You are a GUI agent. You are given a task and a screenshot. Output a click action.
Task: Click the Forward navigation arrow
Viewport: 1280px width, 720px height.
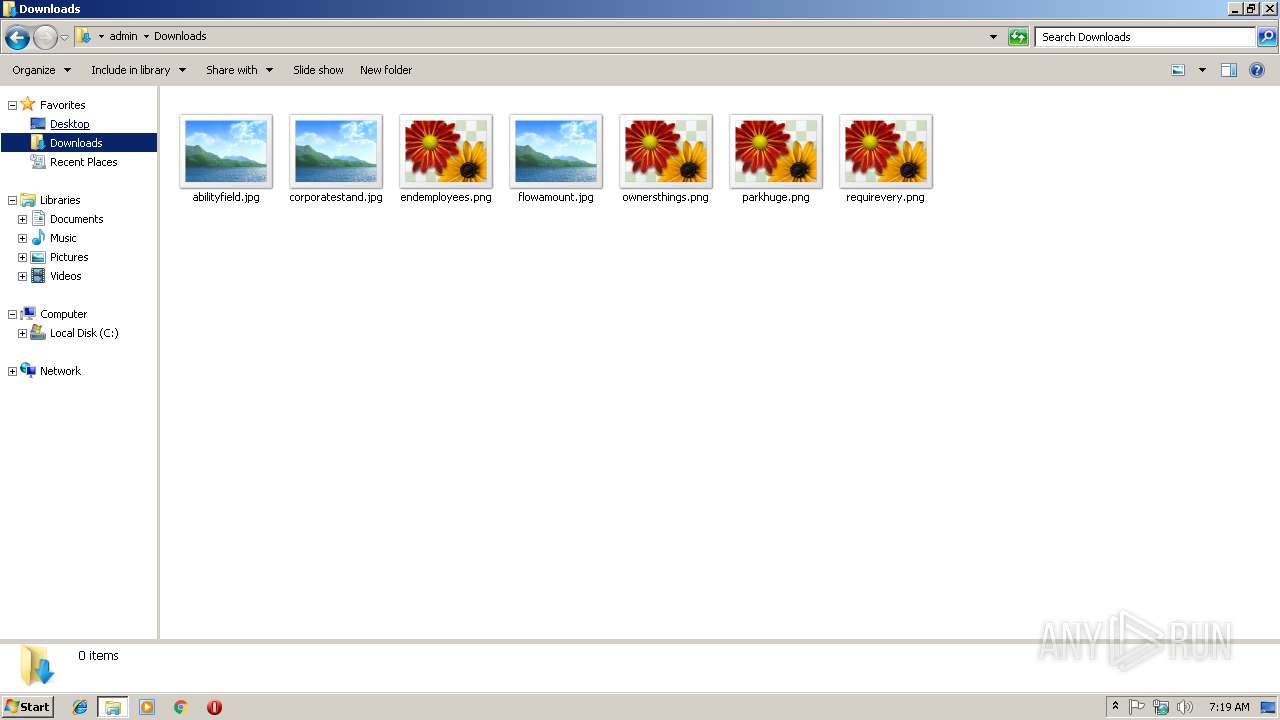click(45, 38)
